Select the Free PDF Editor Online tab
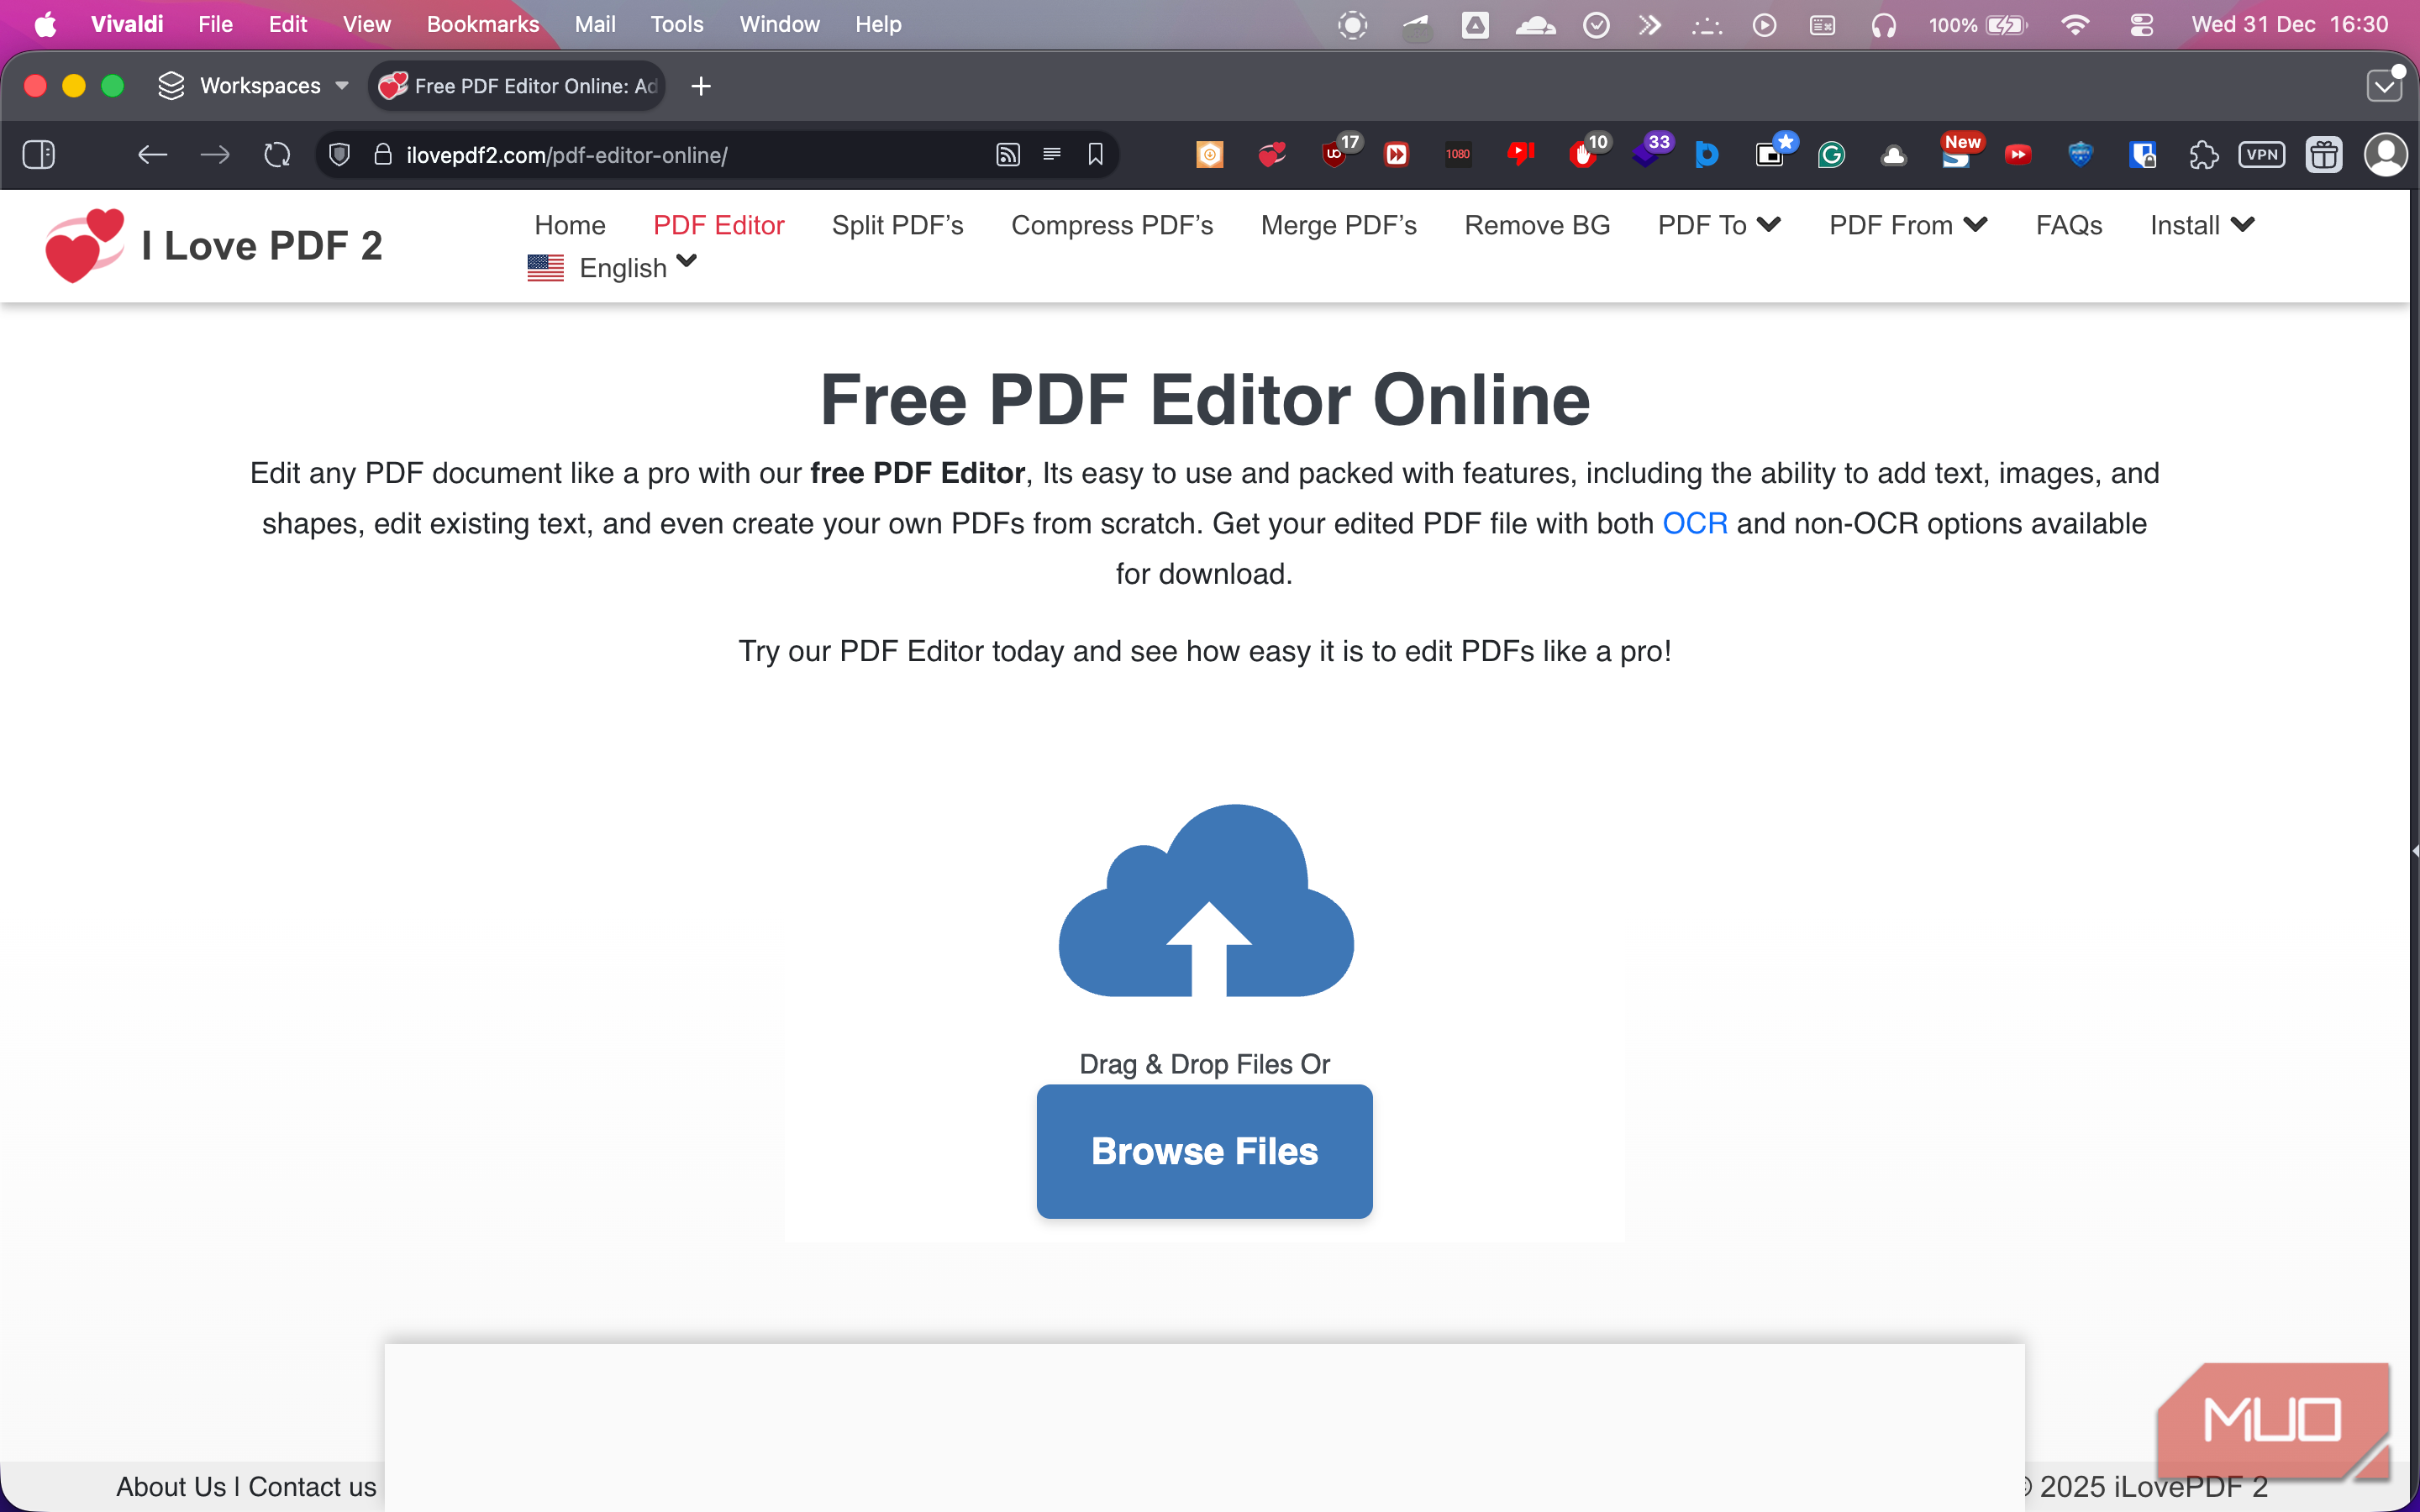The height and width of the screenshot is (1512, 2420). click(x=518, y=86)
